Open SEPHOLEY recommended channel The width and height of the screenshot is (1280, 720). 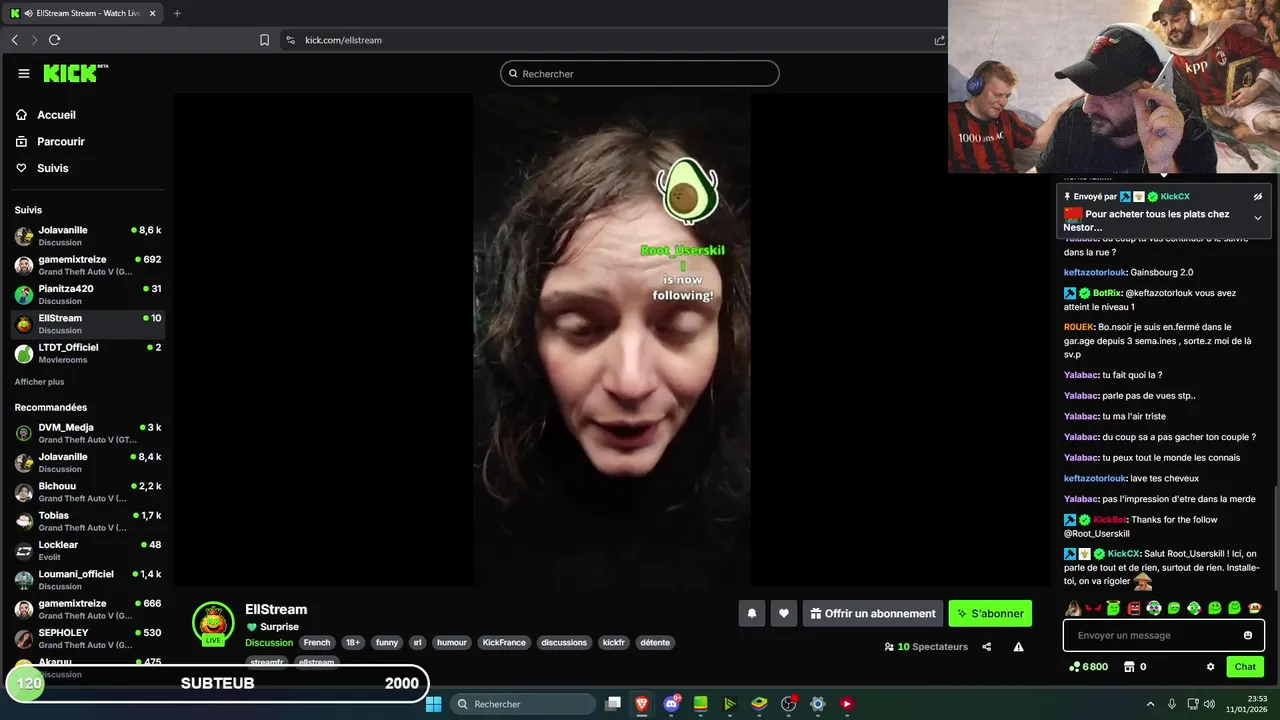88,638
